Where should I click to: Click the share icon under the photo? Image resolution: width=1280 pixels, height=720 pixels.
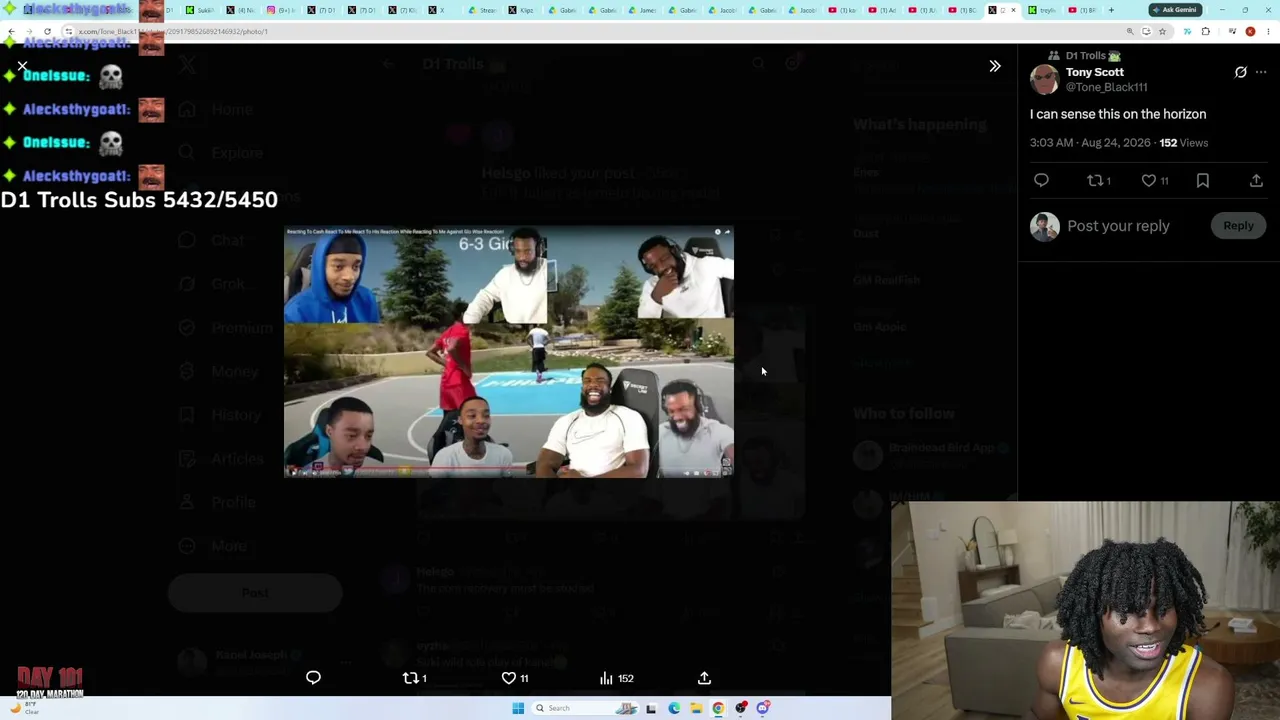tap(704, 678)
